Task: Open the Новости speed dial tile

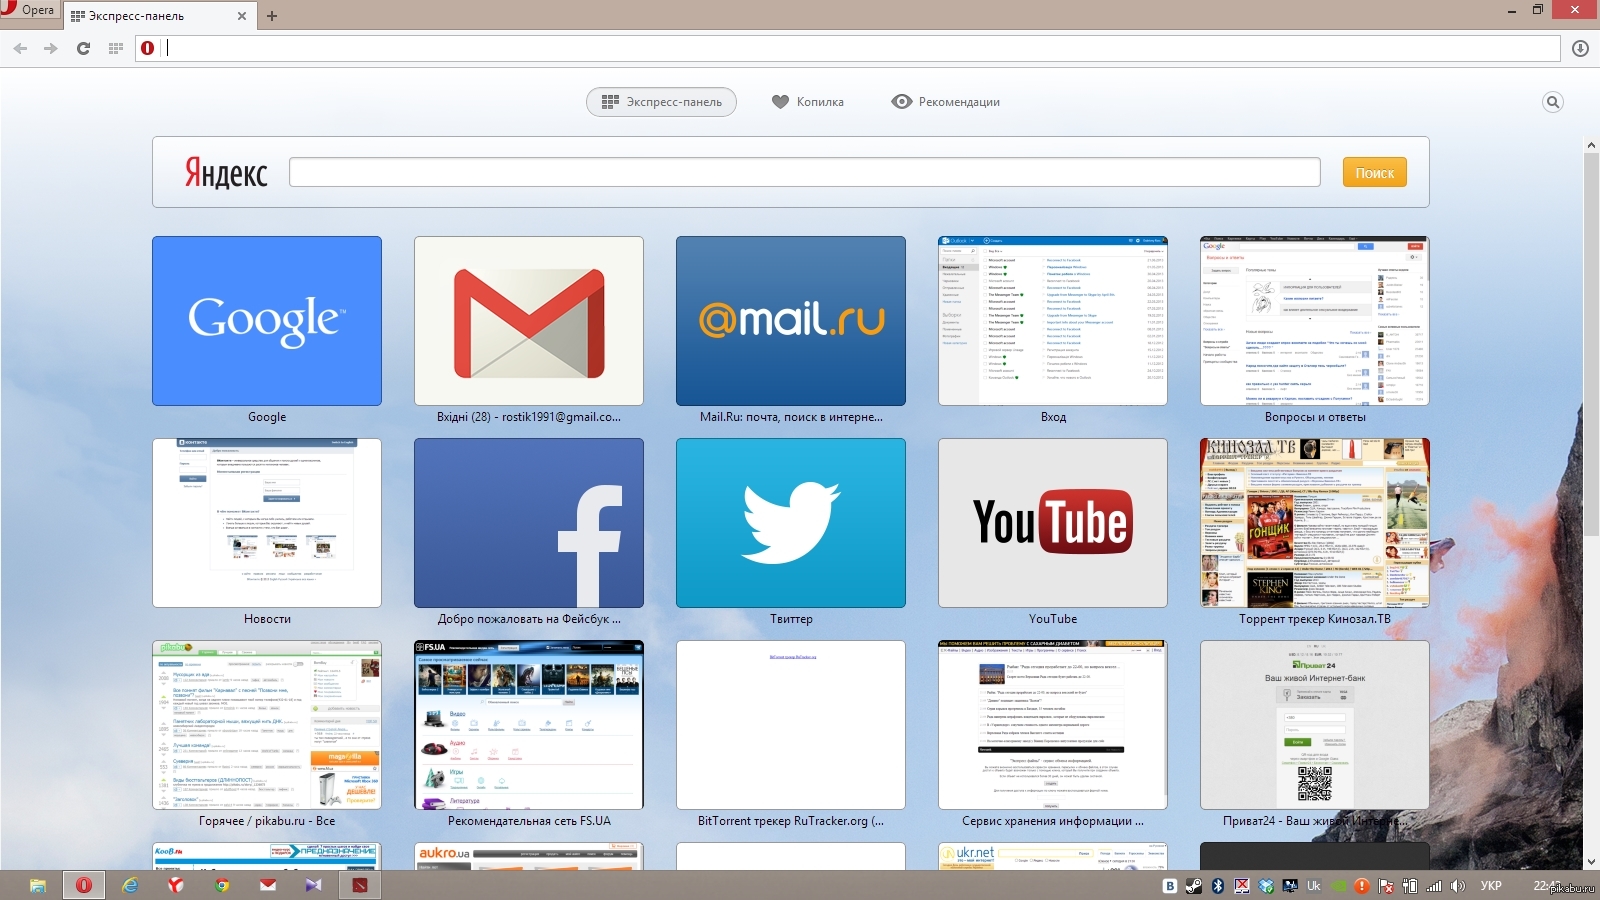Action: (267, 523)
